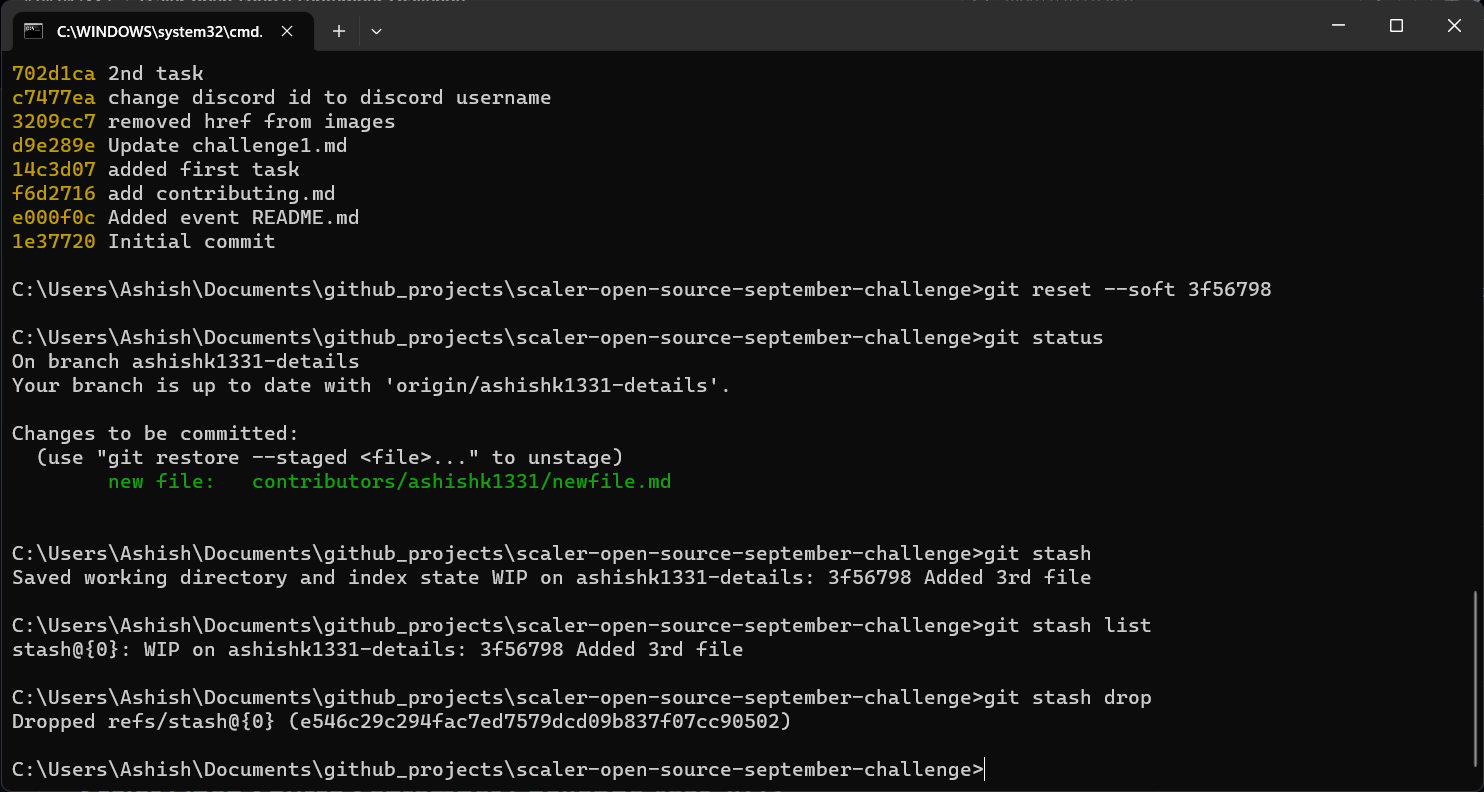Select the green newfile.md file path
1484x792 pixels.
pos(461,481)
